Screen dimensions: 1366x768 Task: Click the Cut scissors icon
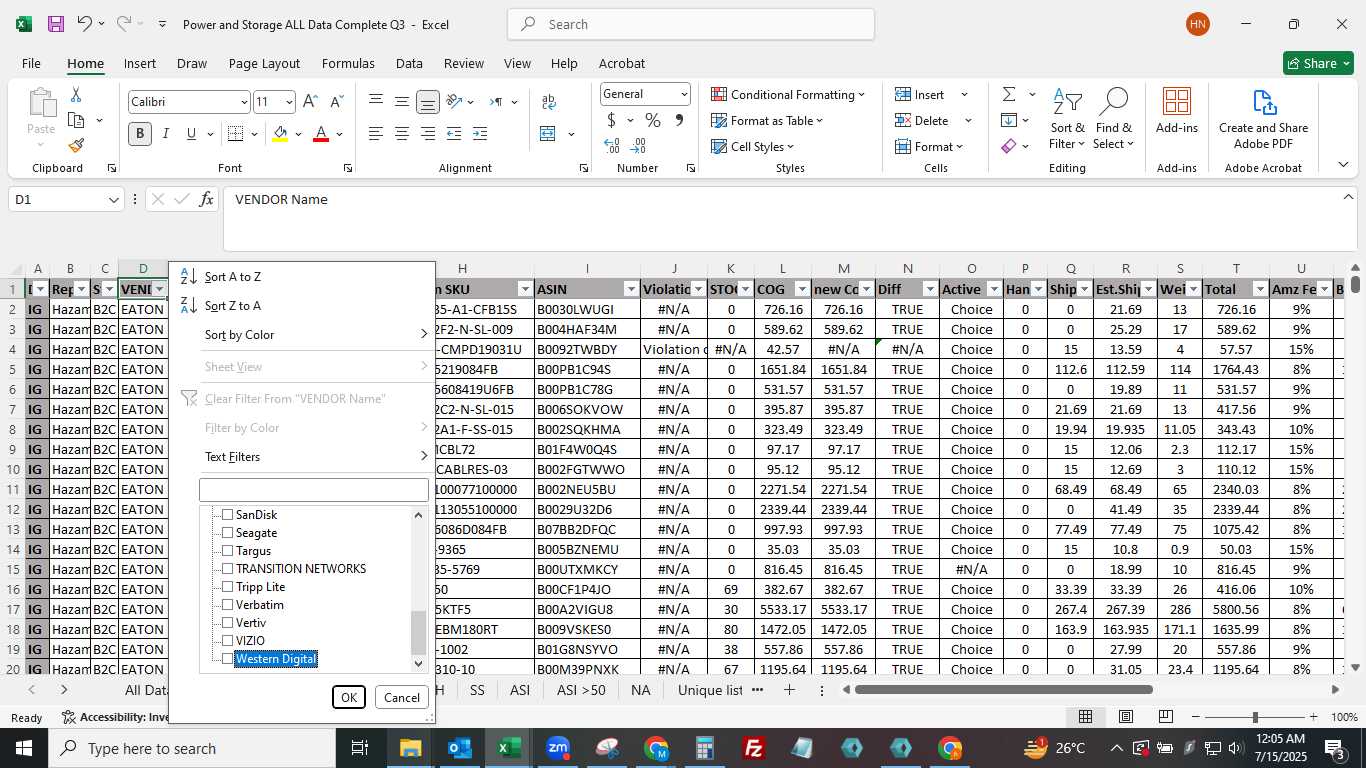click(x=75, y=95)
